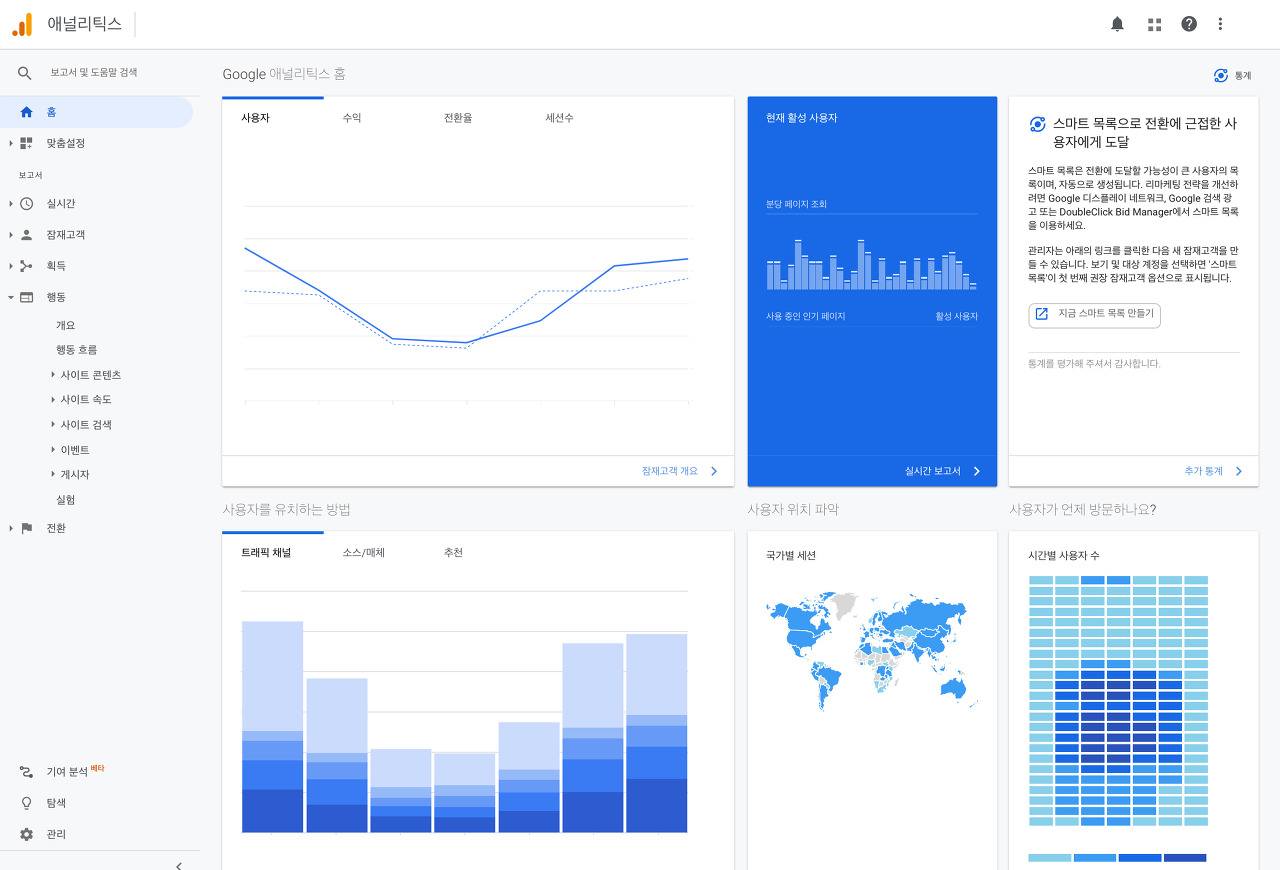The width and height of the screenshot is (1280, 870).
Task: Select the 사용자 tab
Action: [255, 118]
